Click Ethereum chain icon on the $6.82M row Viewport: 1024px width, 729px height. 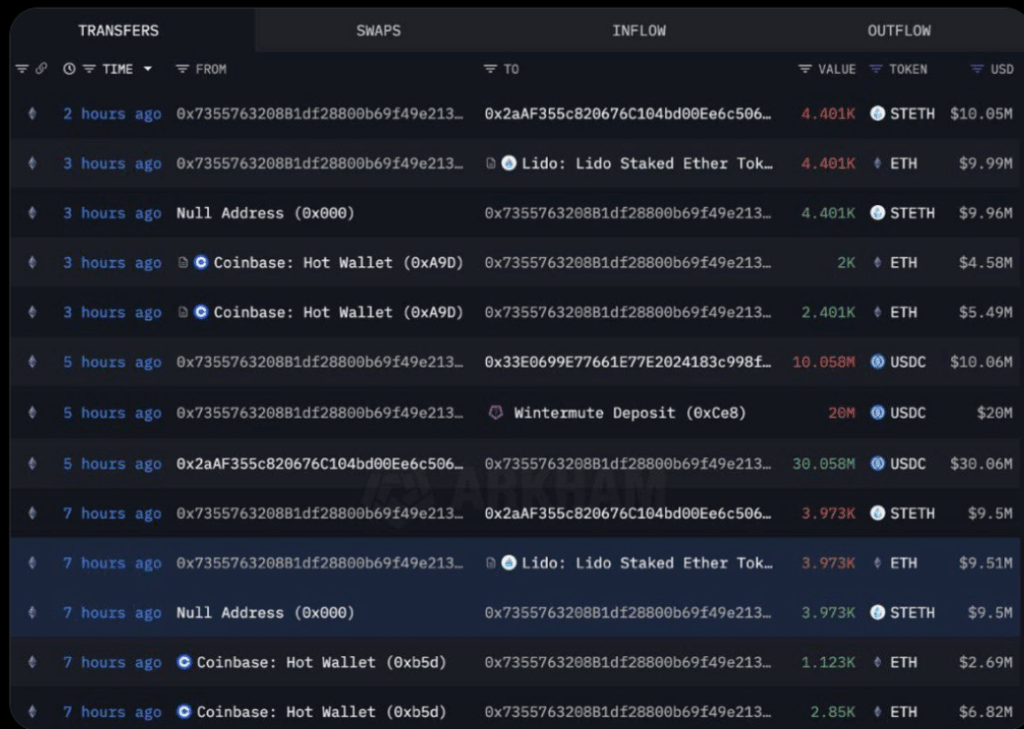pos(32,712)
